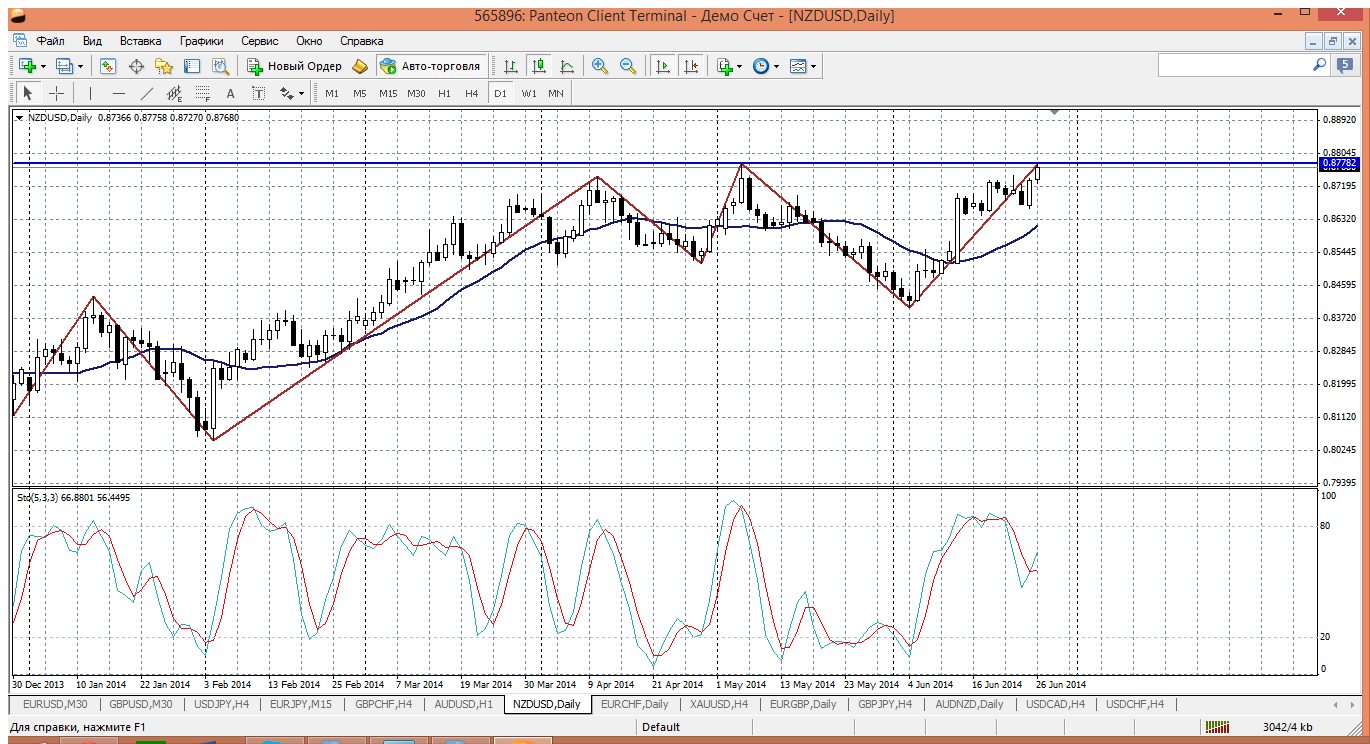Viewport: 1370px width, 744px height.
Task: Open the Market Watch window icon
Action: 108,66
